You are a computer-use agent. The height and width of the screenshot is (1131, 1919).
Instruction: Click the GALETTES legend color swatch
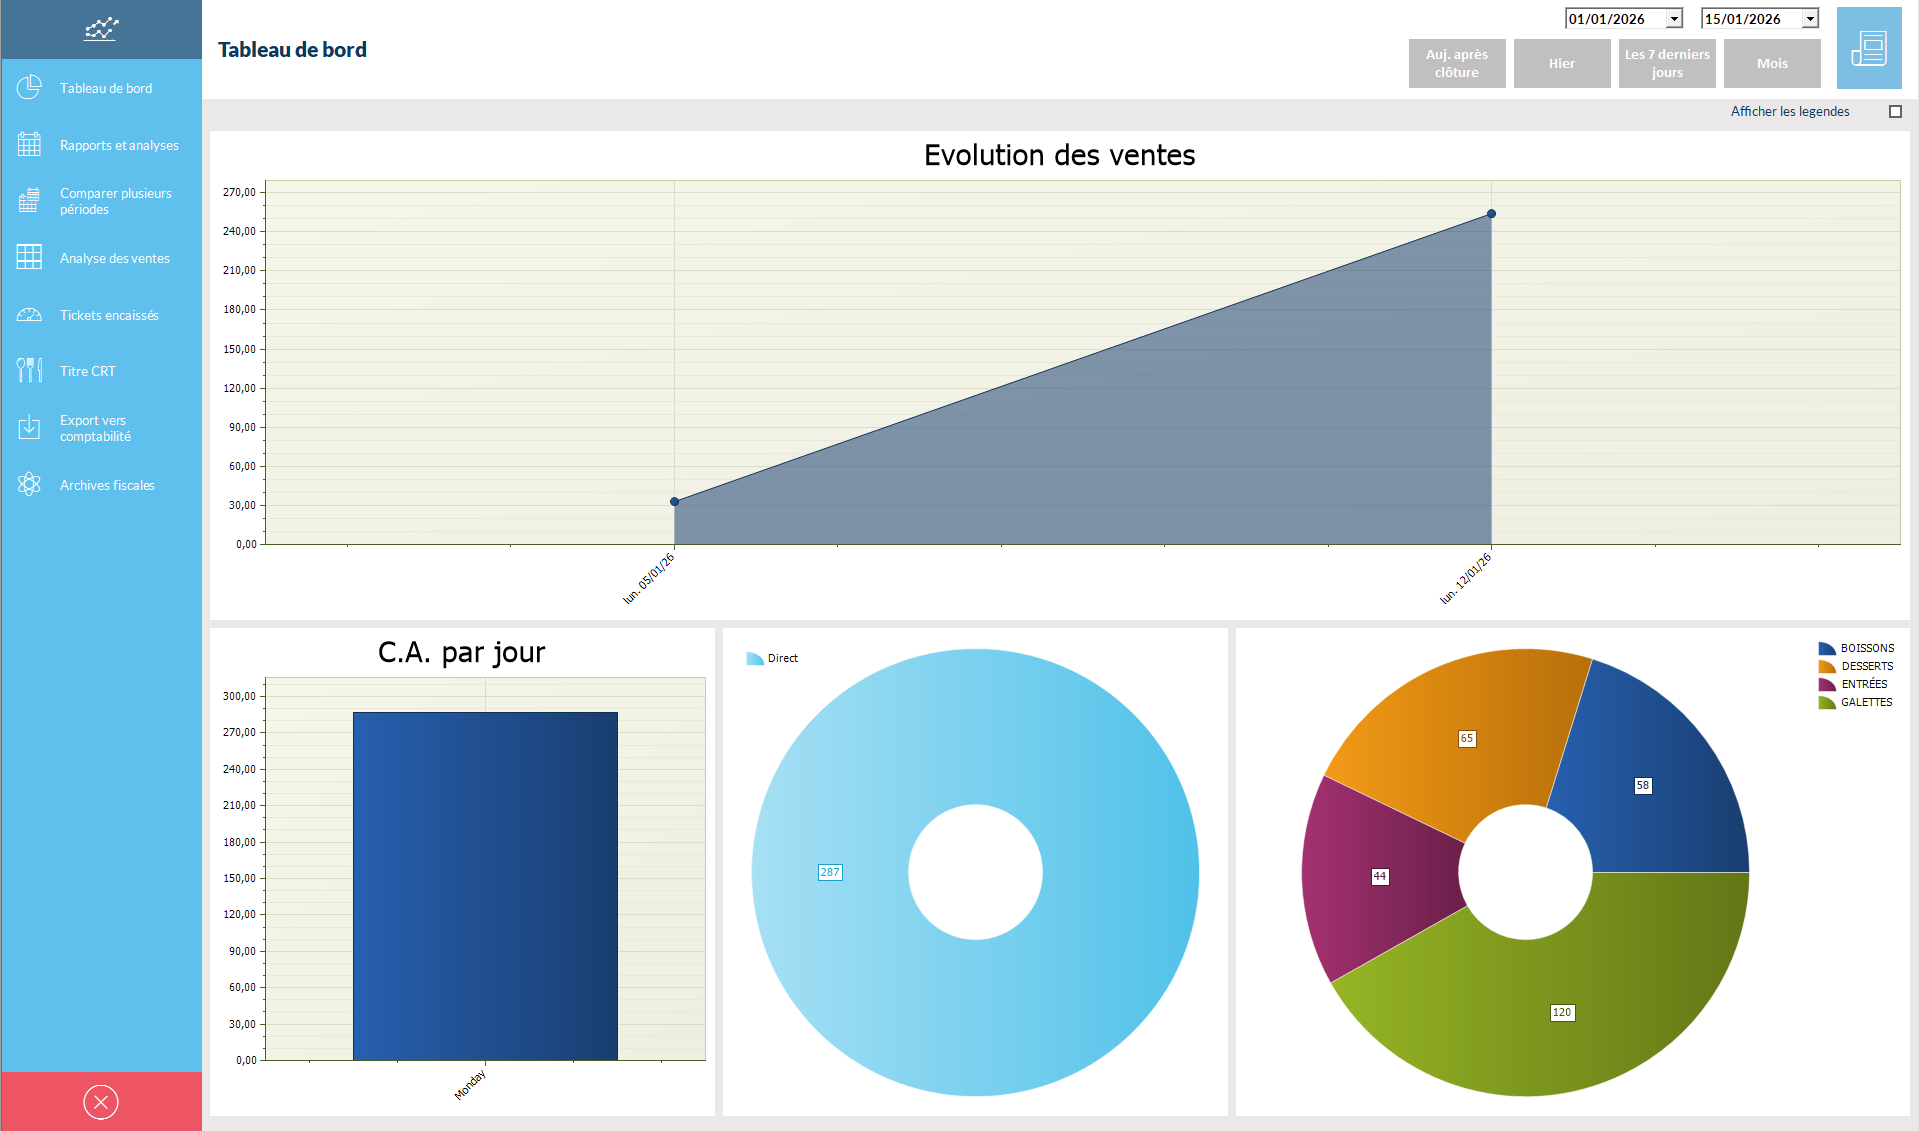pyautogui.click(x=1827, y=703)
